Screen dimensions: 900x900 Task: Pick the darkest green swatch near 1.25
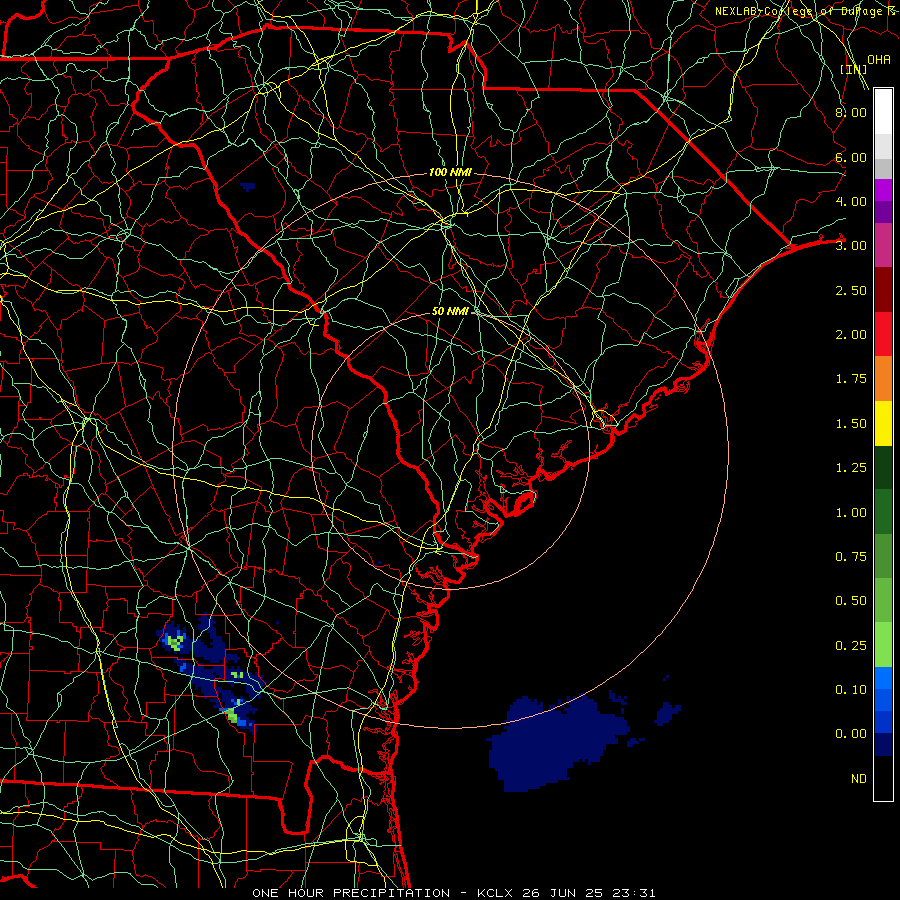tap(883, 467)
